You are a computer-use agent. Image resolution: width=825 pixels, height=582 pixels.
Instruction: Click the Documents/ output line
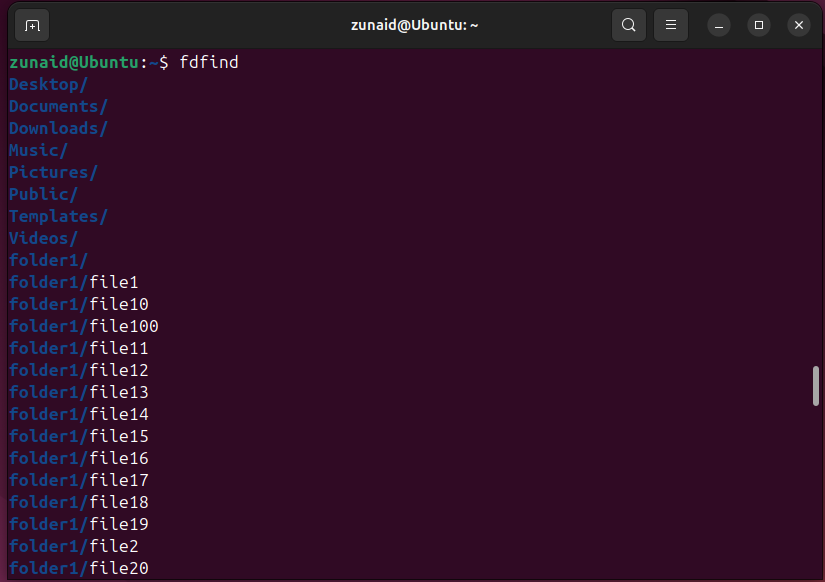[57, 106]
